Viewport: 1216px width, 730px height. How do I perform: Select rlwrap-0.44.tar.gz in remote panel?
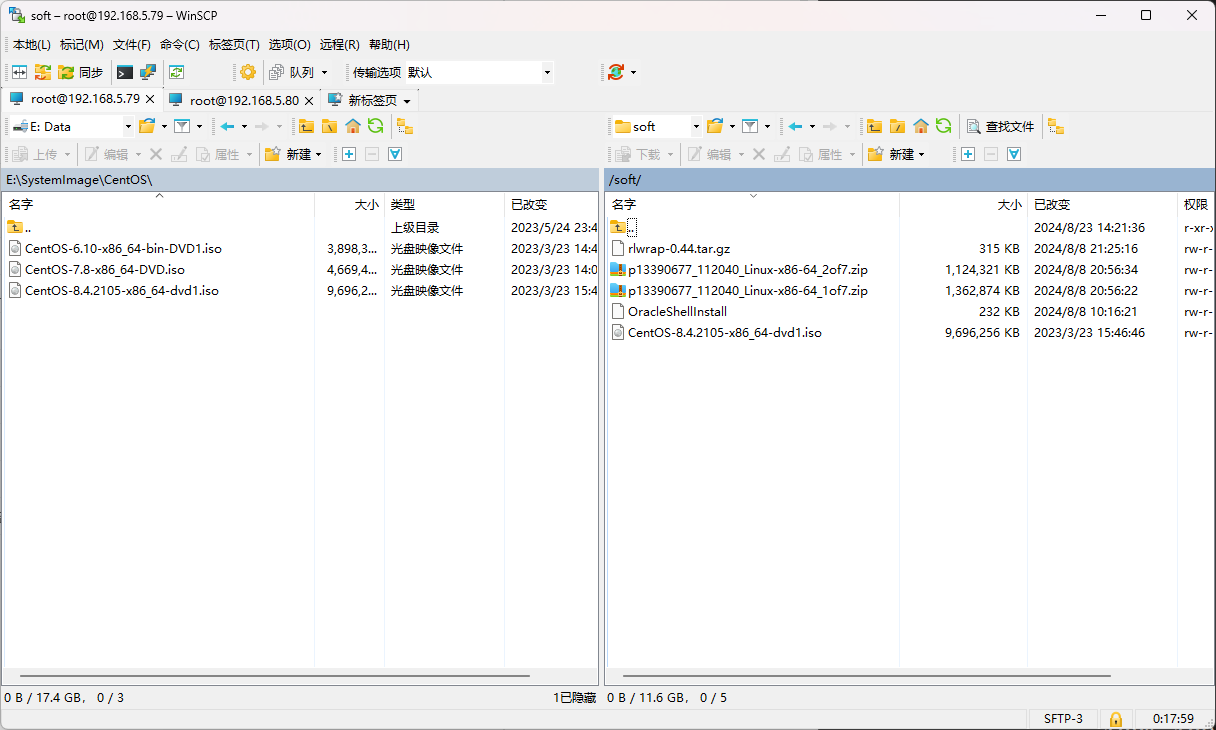679,248
